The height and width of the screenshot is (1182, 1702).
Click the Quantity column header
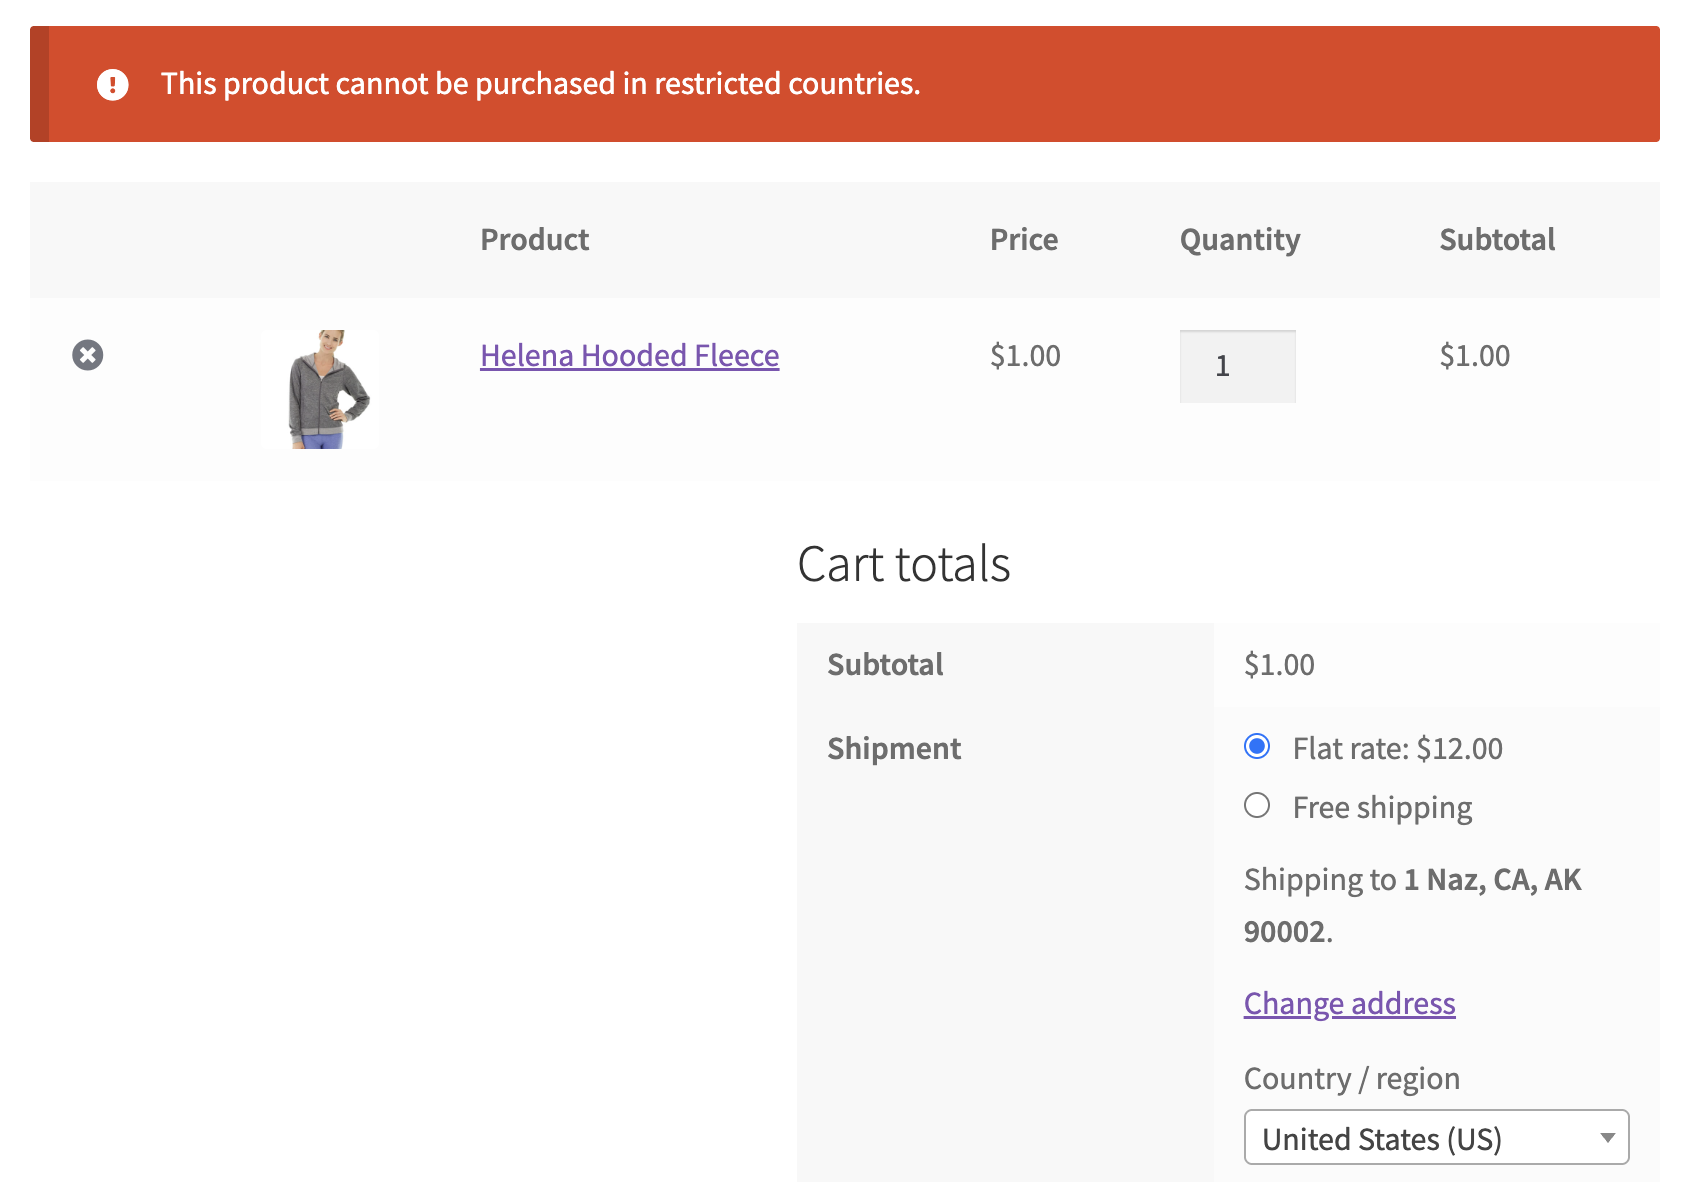coord(1240,240)
